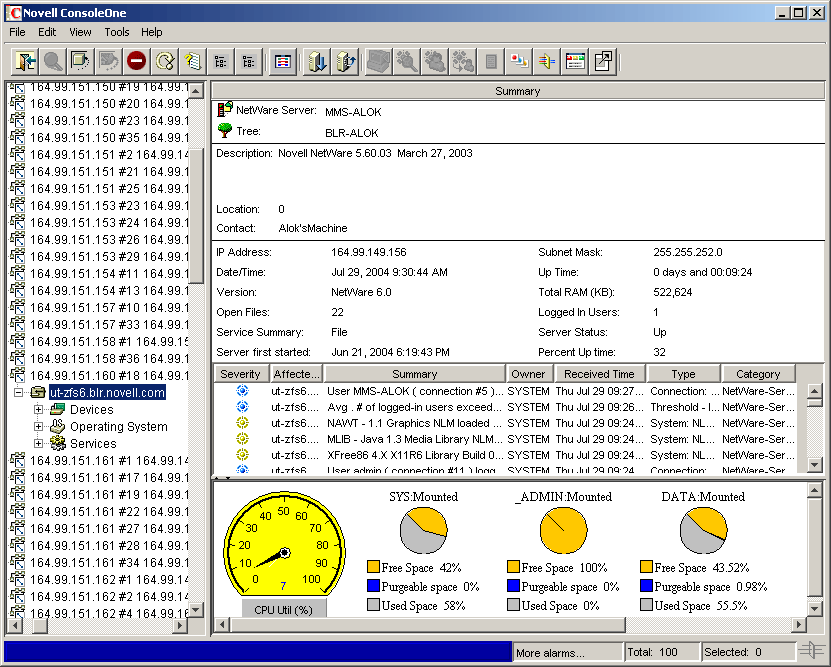Screen dimensions: 831x667
Task: Click the Severity column header
Action: (x=240, y=373)
